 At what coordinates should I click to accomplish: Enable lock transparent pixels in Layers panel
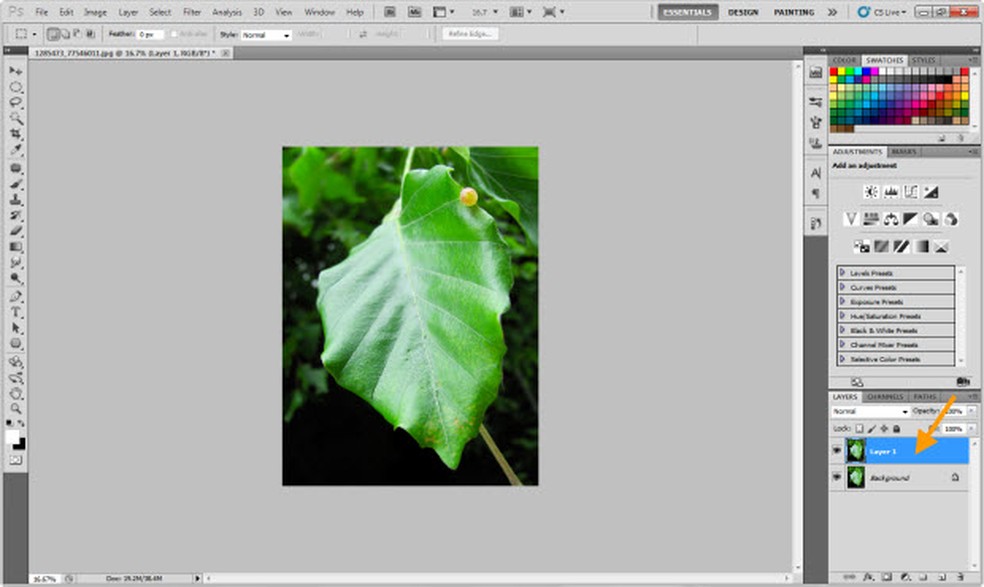859,428
